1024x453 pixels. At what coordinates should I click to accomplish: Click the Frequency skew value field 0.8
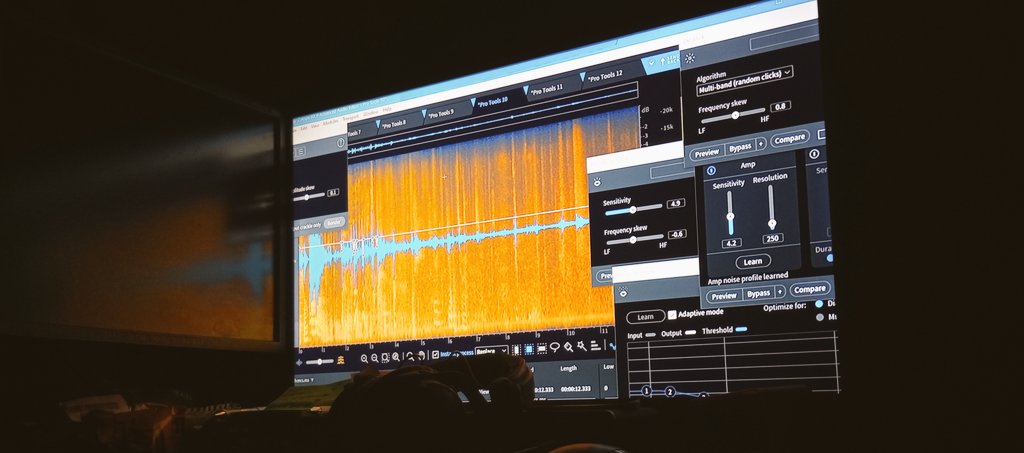point(780,106)
